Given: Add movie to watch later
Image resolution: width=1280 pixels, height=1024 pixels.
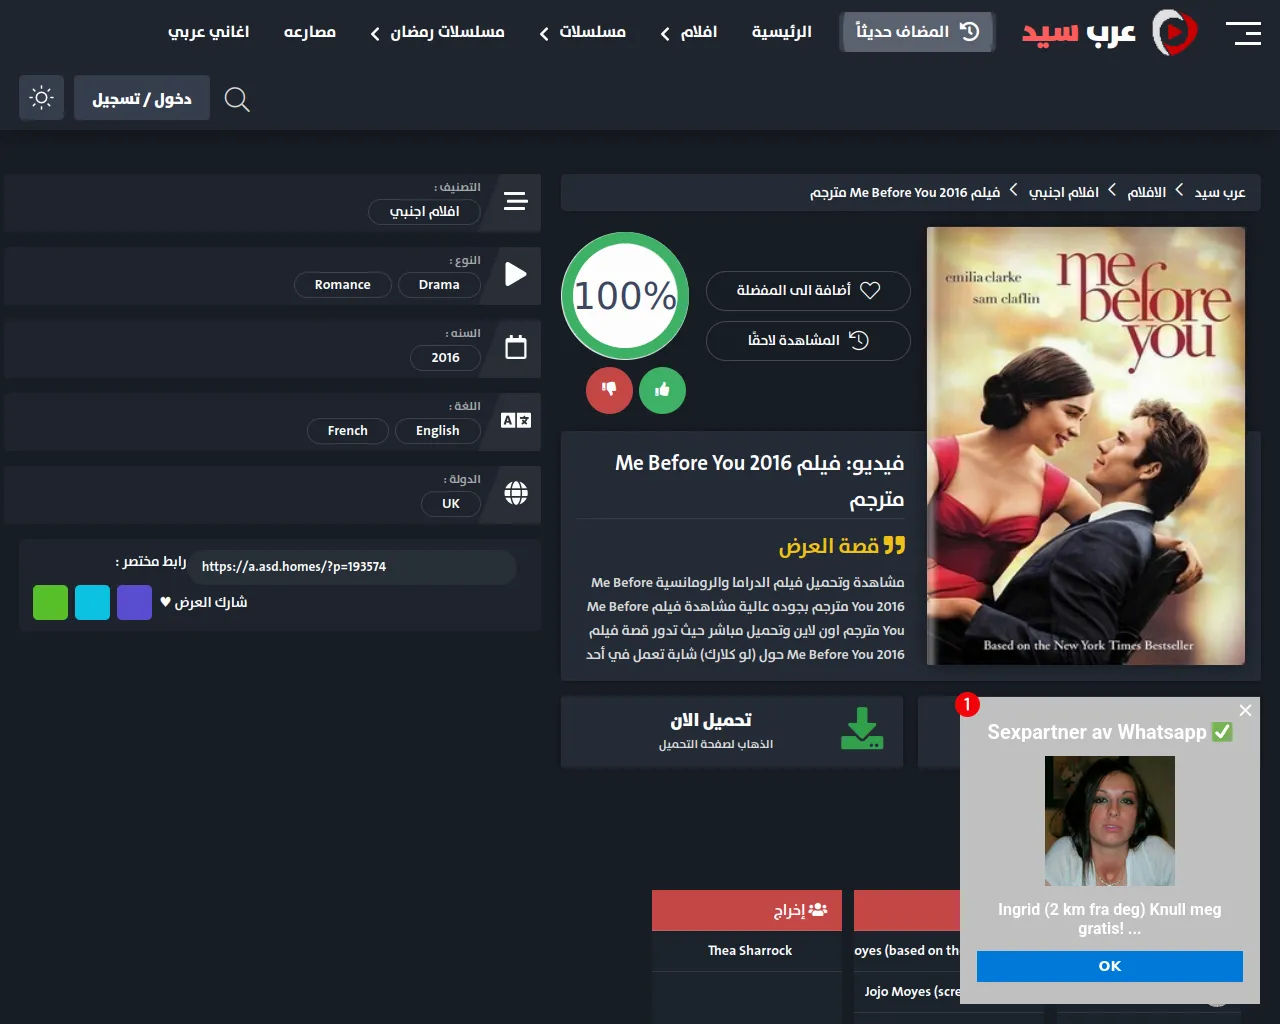Looking at the screenshot, I should click(808, 341).
